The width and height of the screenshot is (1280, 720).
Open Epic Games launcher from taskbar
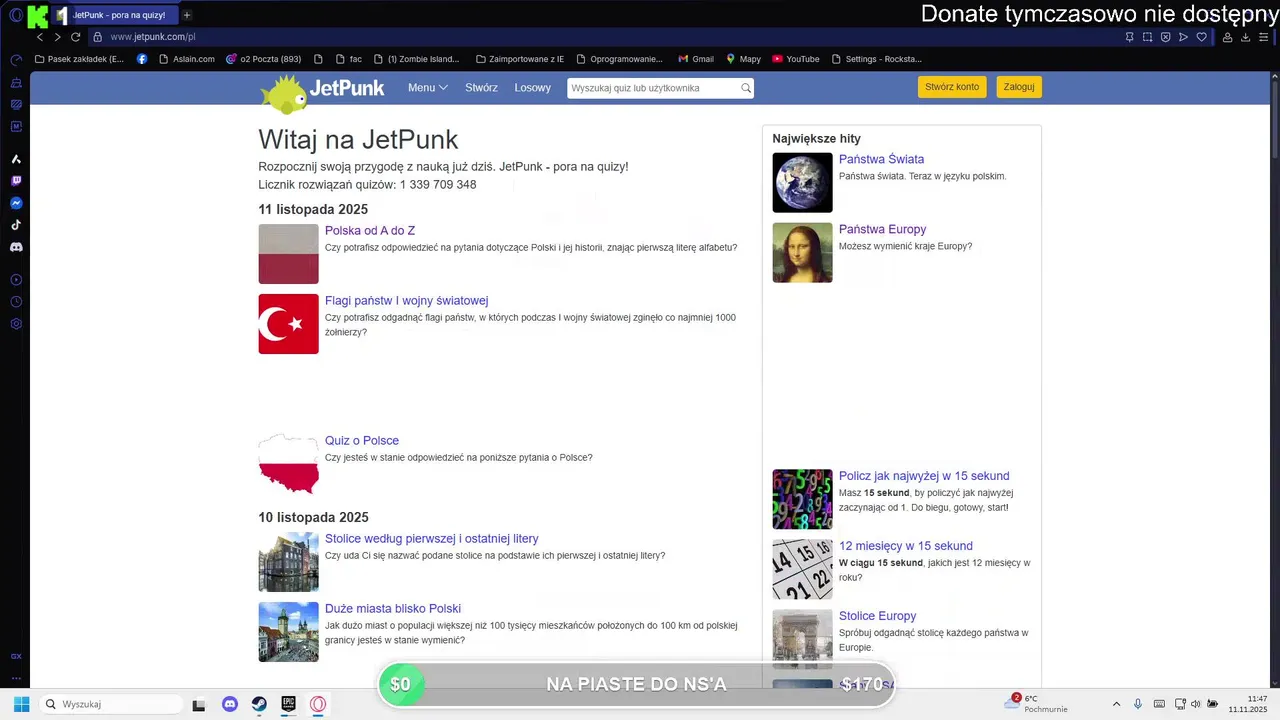[288, 704]
